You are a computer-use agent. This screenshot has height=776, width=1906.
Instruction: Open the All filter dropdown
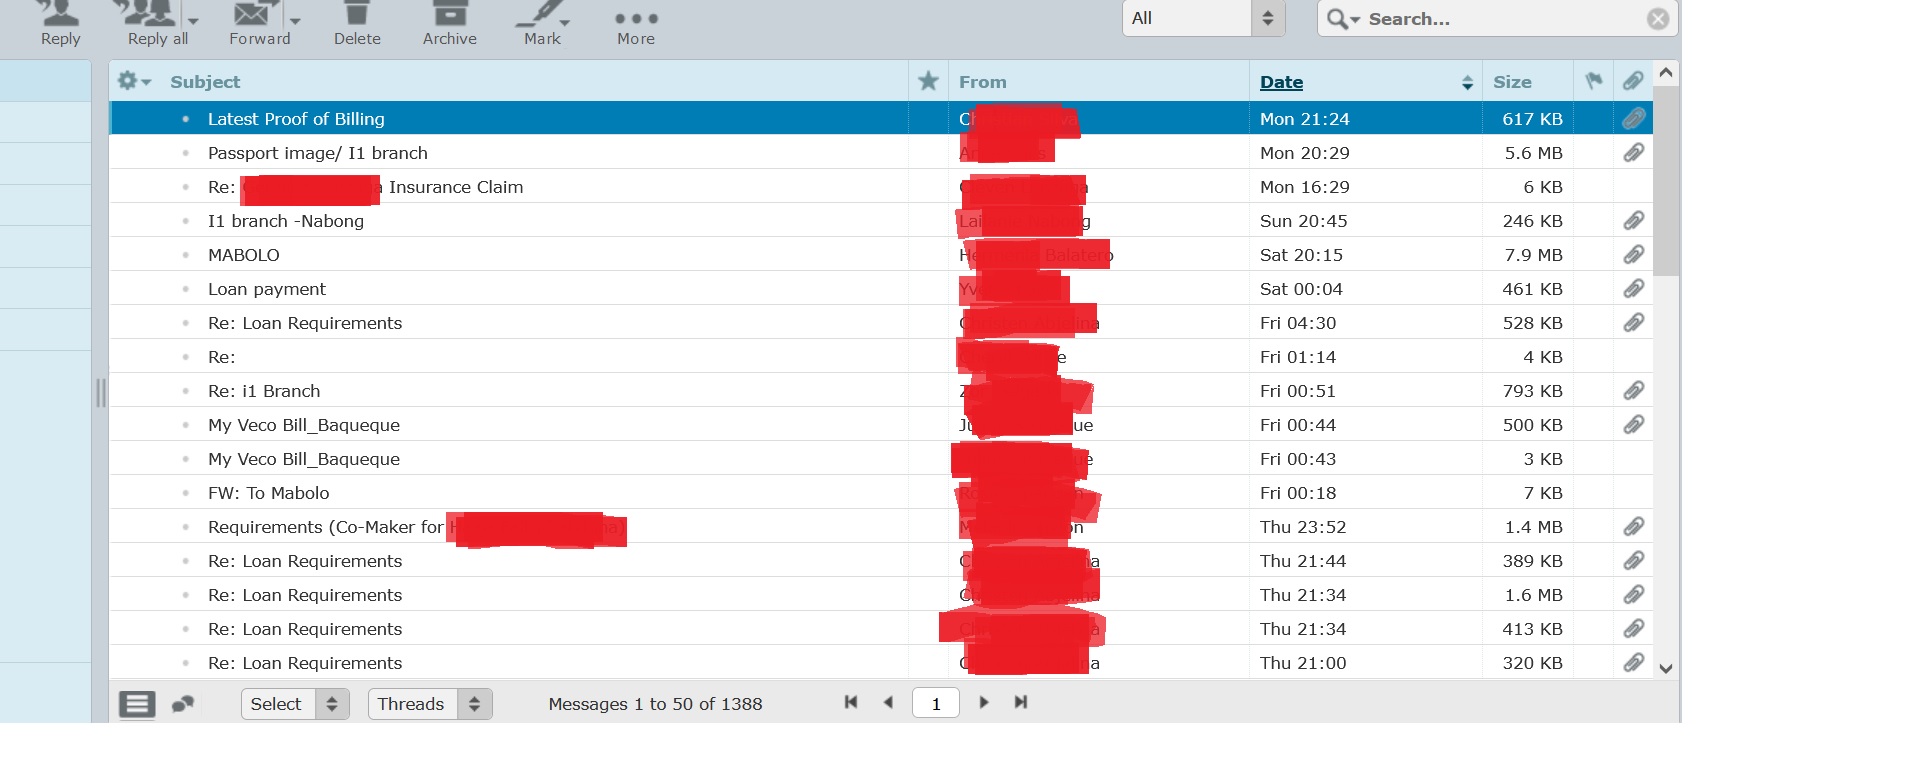(1203, 18)
